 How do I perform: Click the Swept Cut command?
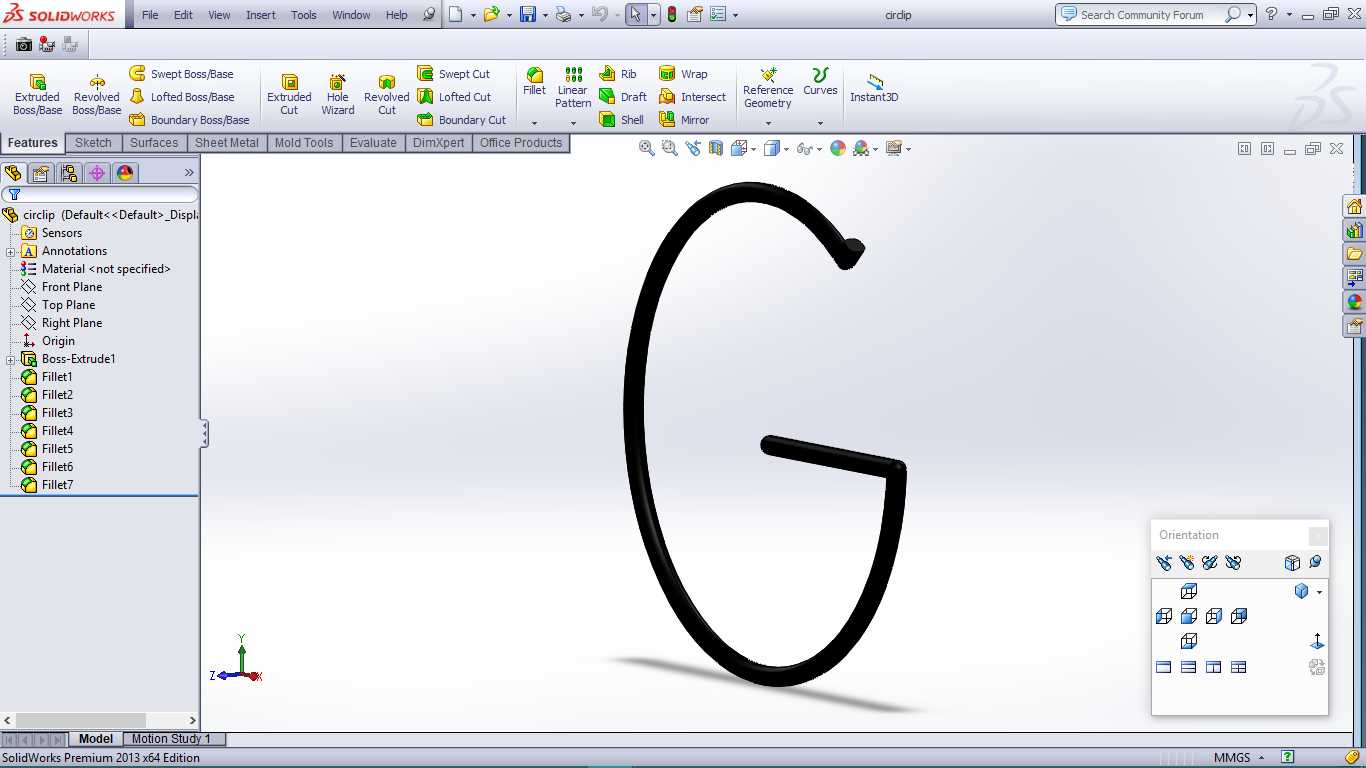(x=453, y=74)
